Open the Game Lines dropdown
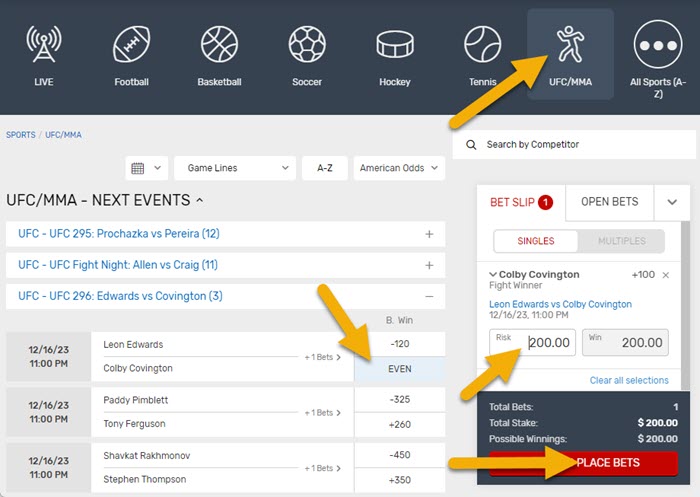The image size is (700, 497). [x=235, y=168]
